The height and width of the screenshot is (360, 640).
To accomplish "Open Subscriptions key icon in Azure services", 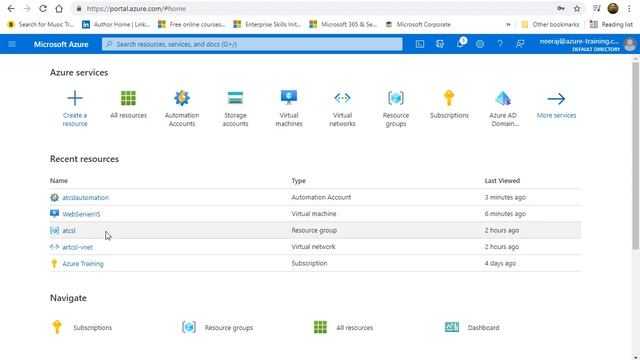I will (449, 98).
